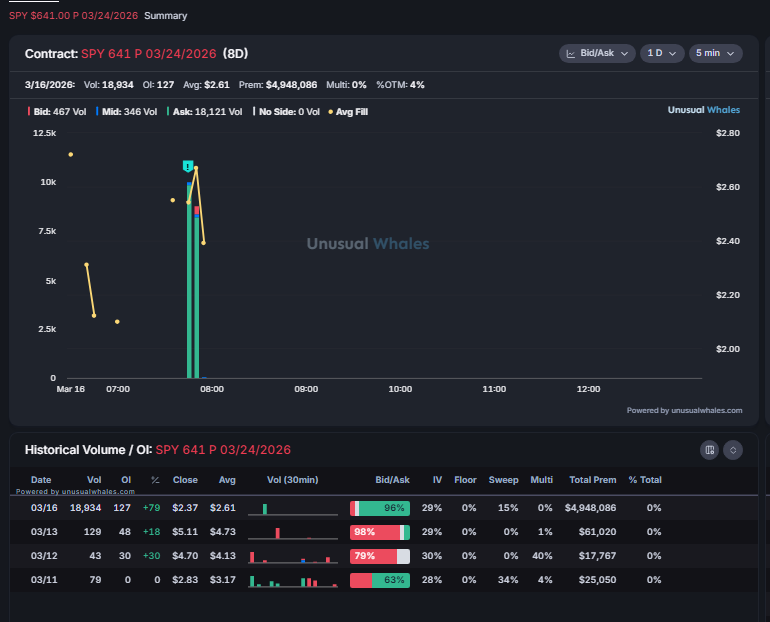
Task: Click the Prem: $4,948,086 stat above chart
Action: (278, 85)
